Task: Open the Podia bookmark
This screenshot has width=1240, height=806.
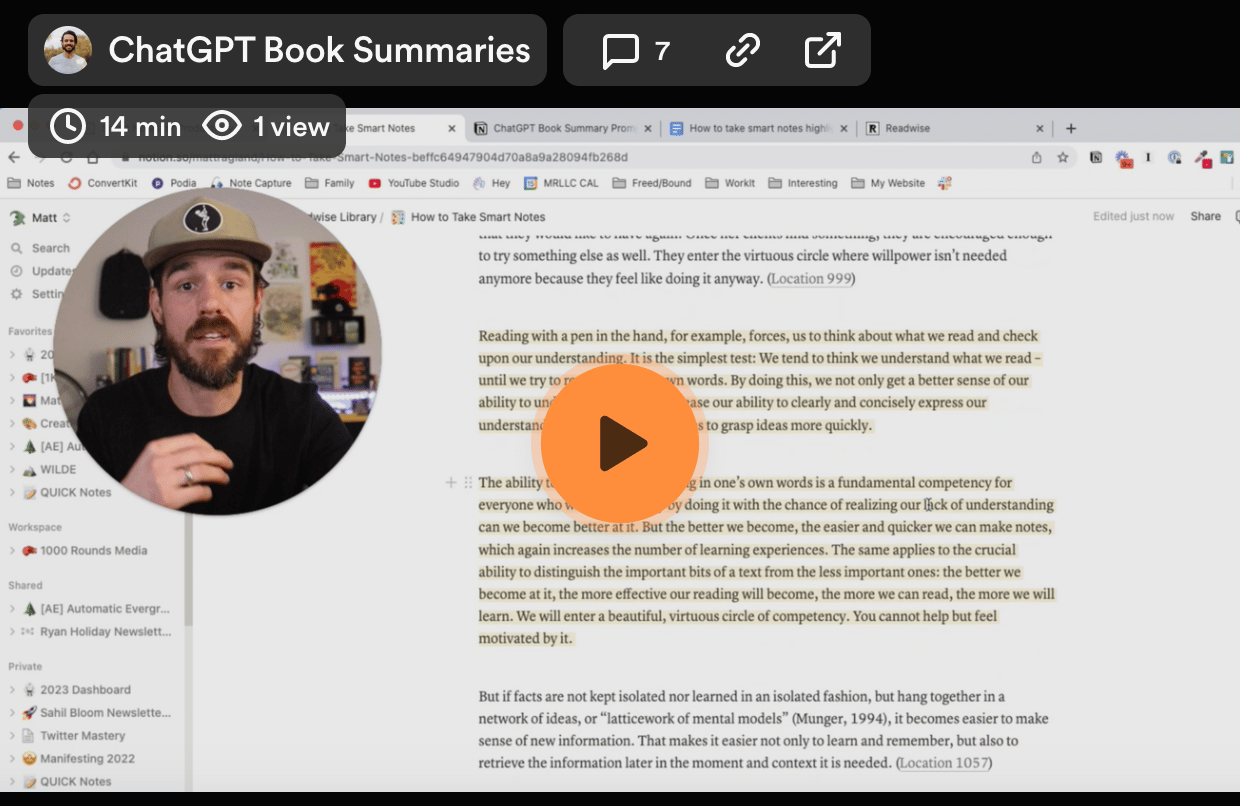Action: coord(174,183)
